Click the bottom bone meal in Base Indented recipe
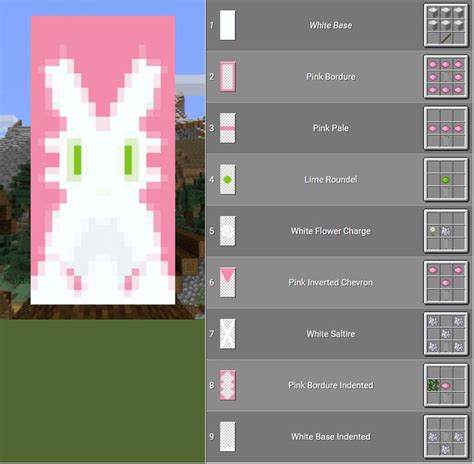 point(446,449)
